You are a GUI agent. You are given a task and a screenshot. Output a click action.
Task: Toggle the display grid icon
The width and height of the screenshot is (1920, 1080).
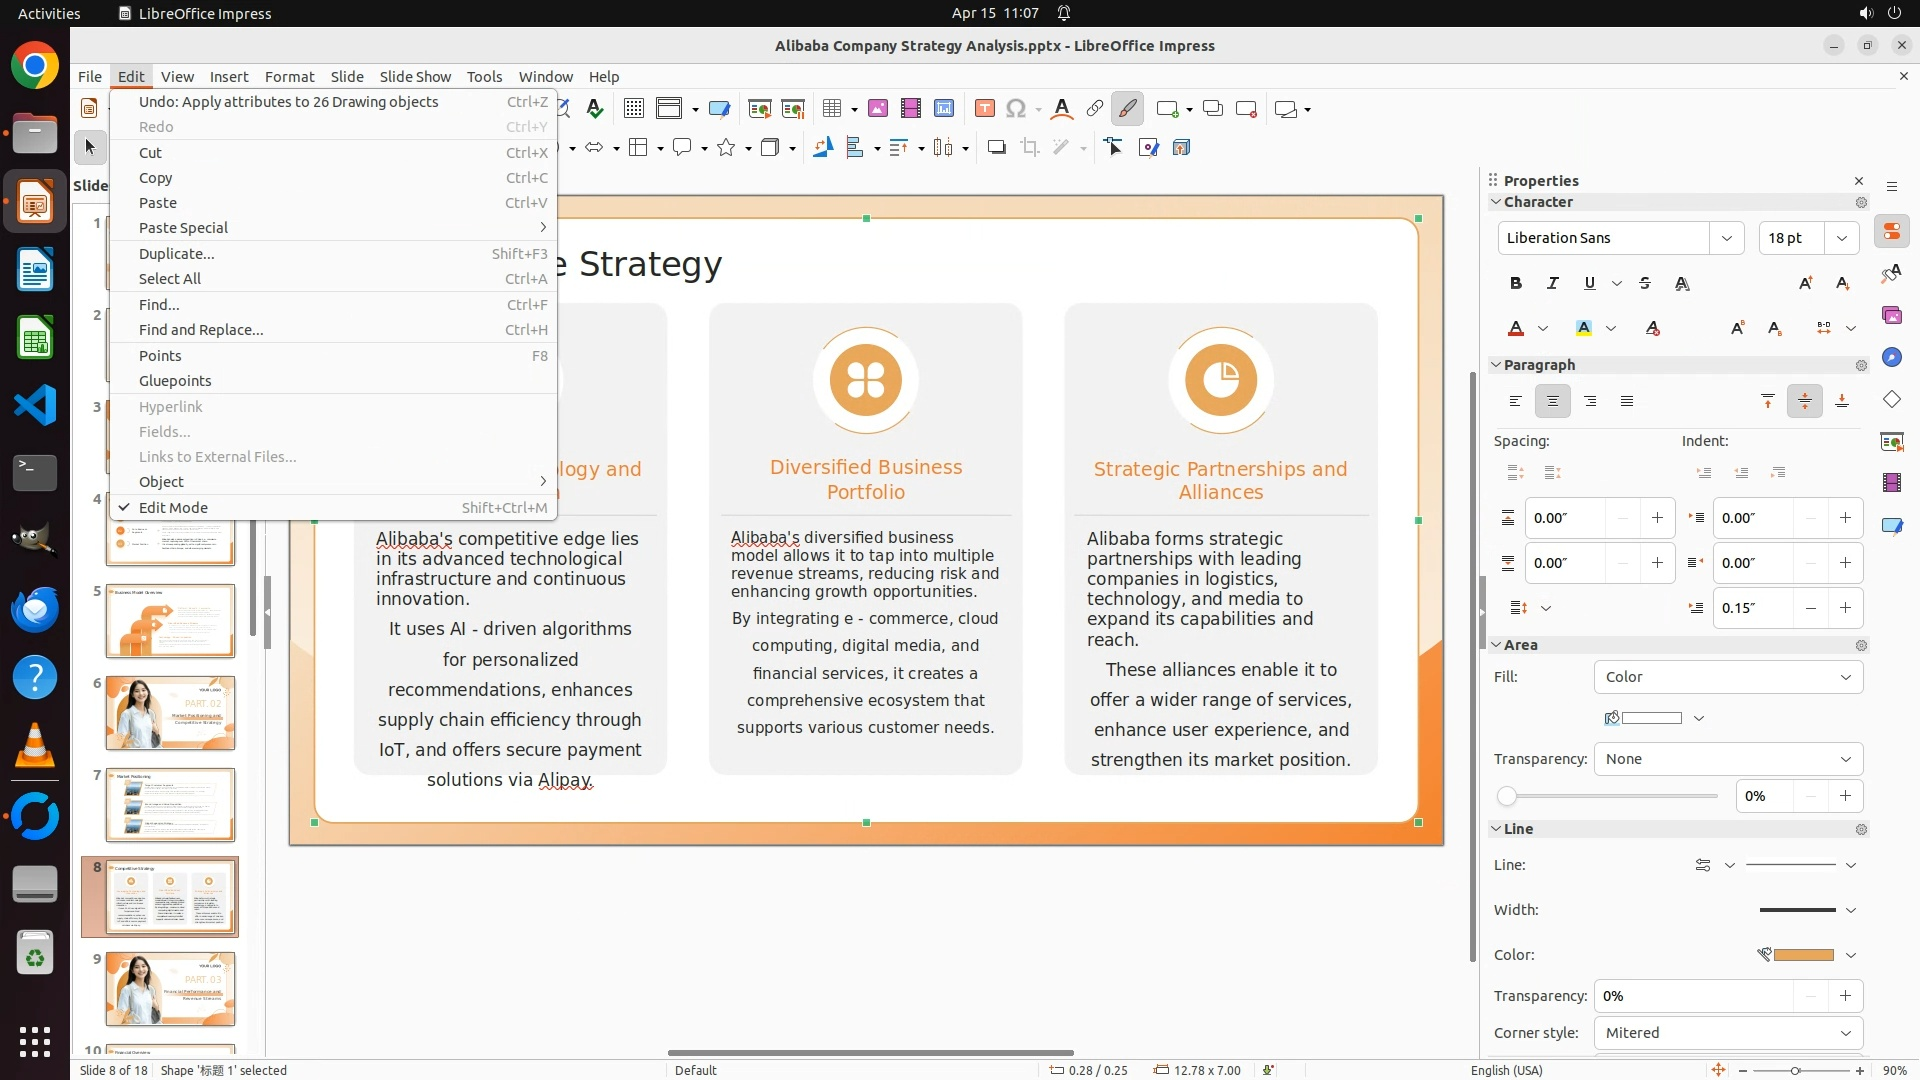(633, 109)
